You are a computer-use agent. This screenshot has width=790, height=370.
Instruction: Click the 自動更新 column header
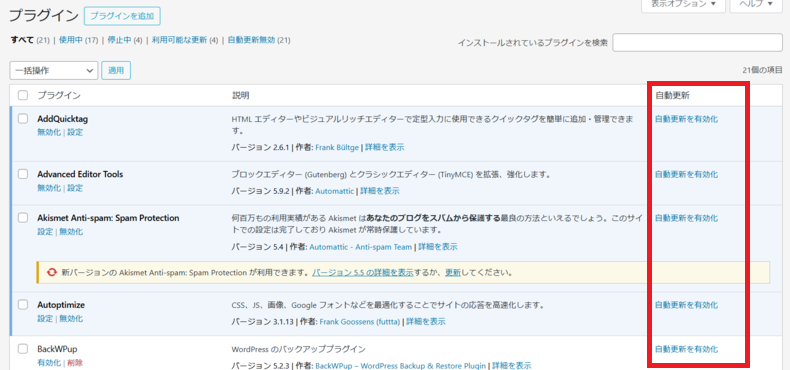672,95
